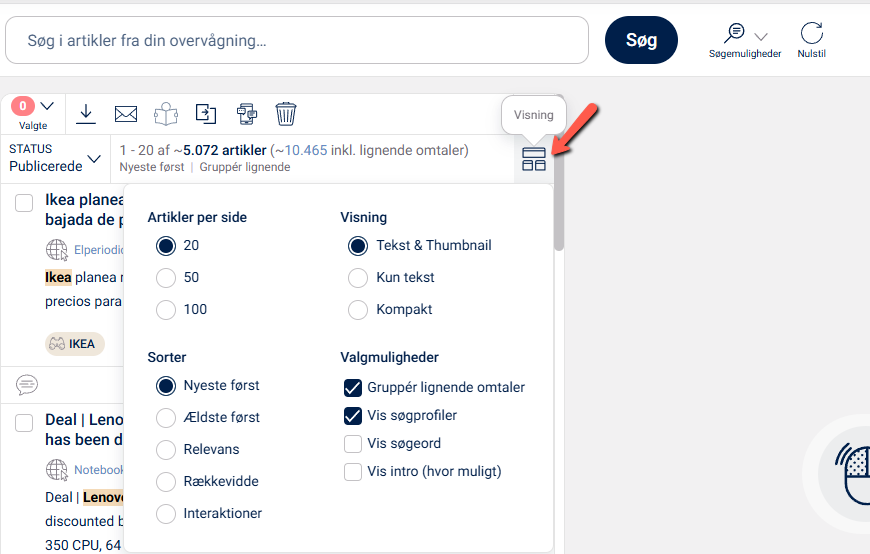Viewport: 870px width, 554px height.
Task: Enable the Vis søgeord checkbox
Action: 353,443
